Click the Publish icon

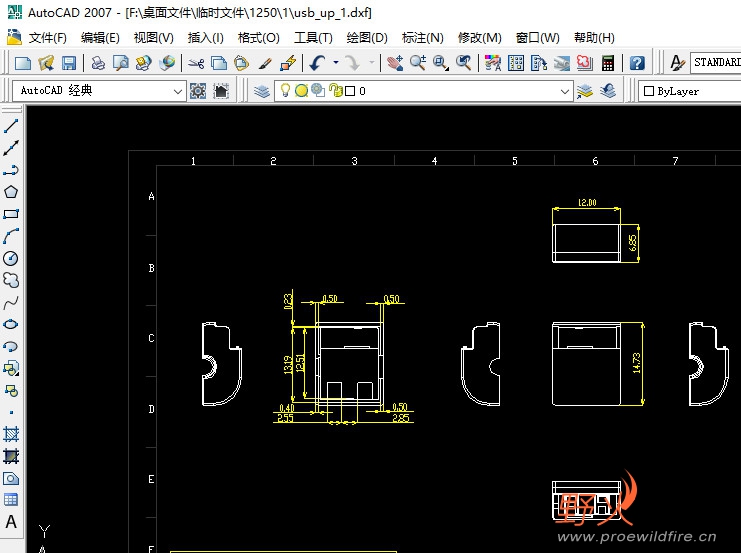click(144, 62)
